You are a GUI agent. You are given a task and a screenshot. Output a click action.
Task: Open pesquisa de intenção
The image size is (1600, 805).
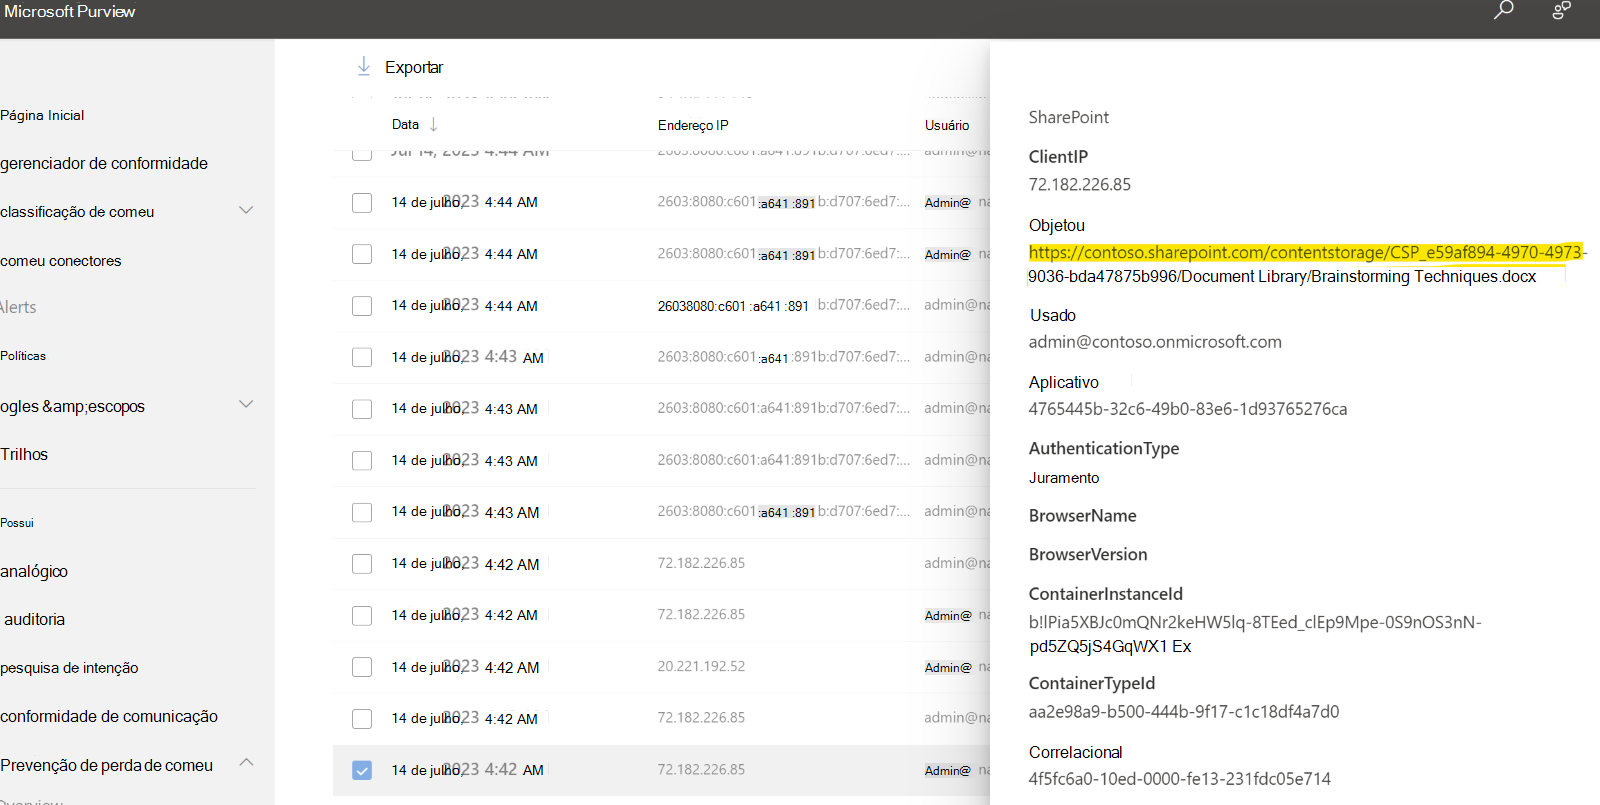(69, 668)
